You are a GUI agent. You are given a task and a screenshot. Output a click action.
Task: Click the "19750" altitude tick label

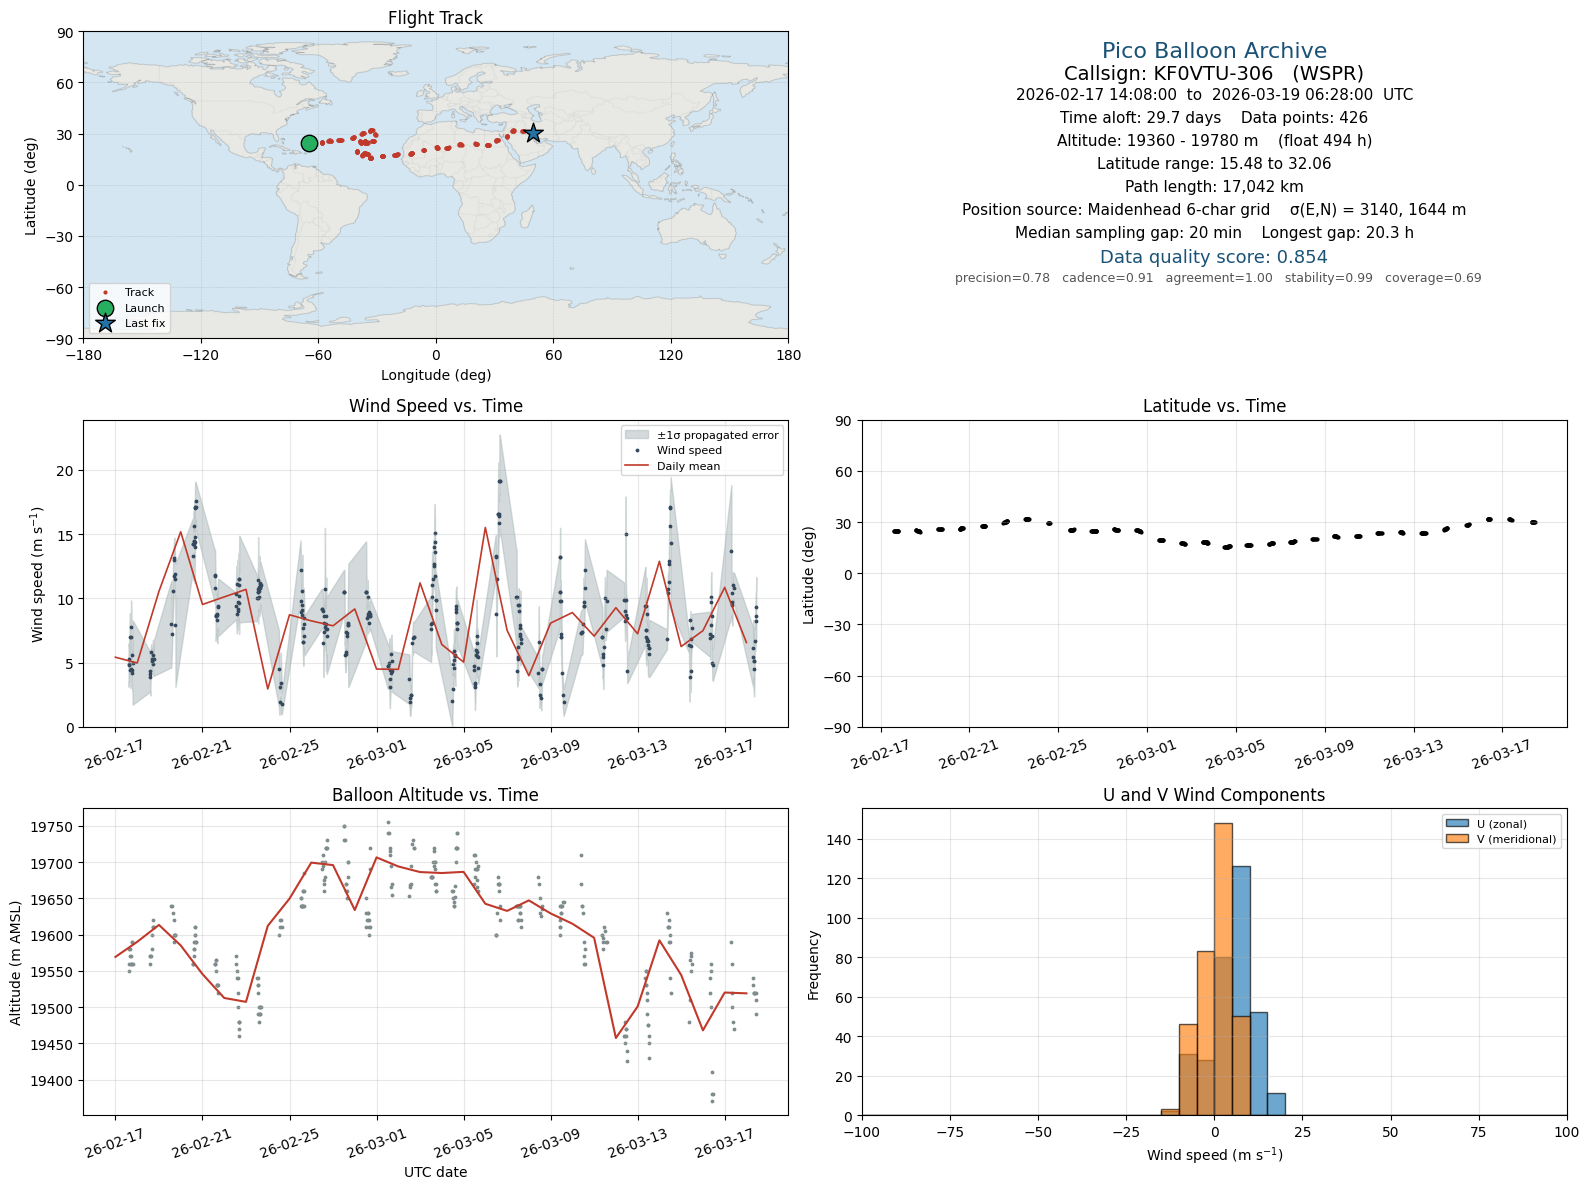[x=53, y=827]
